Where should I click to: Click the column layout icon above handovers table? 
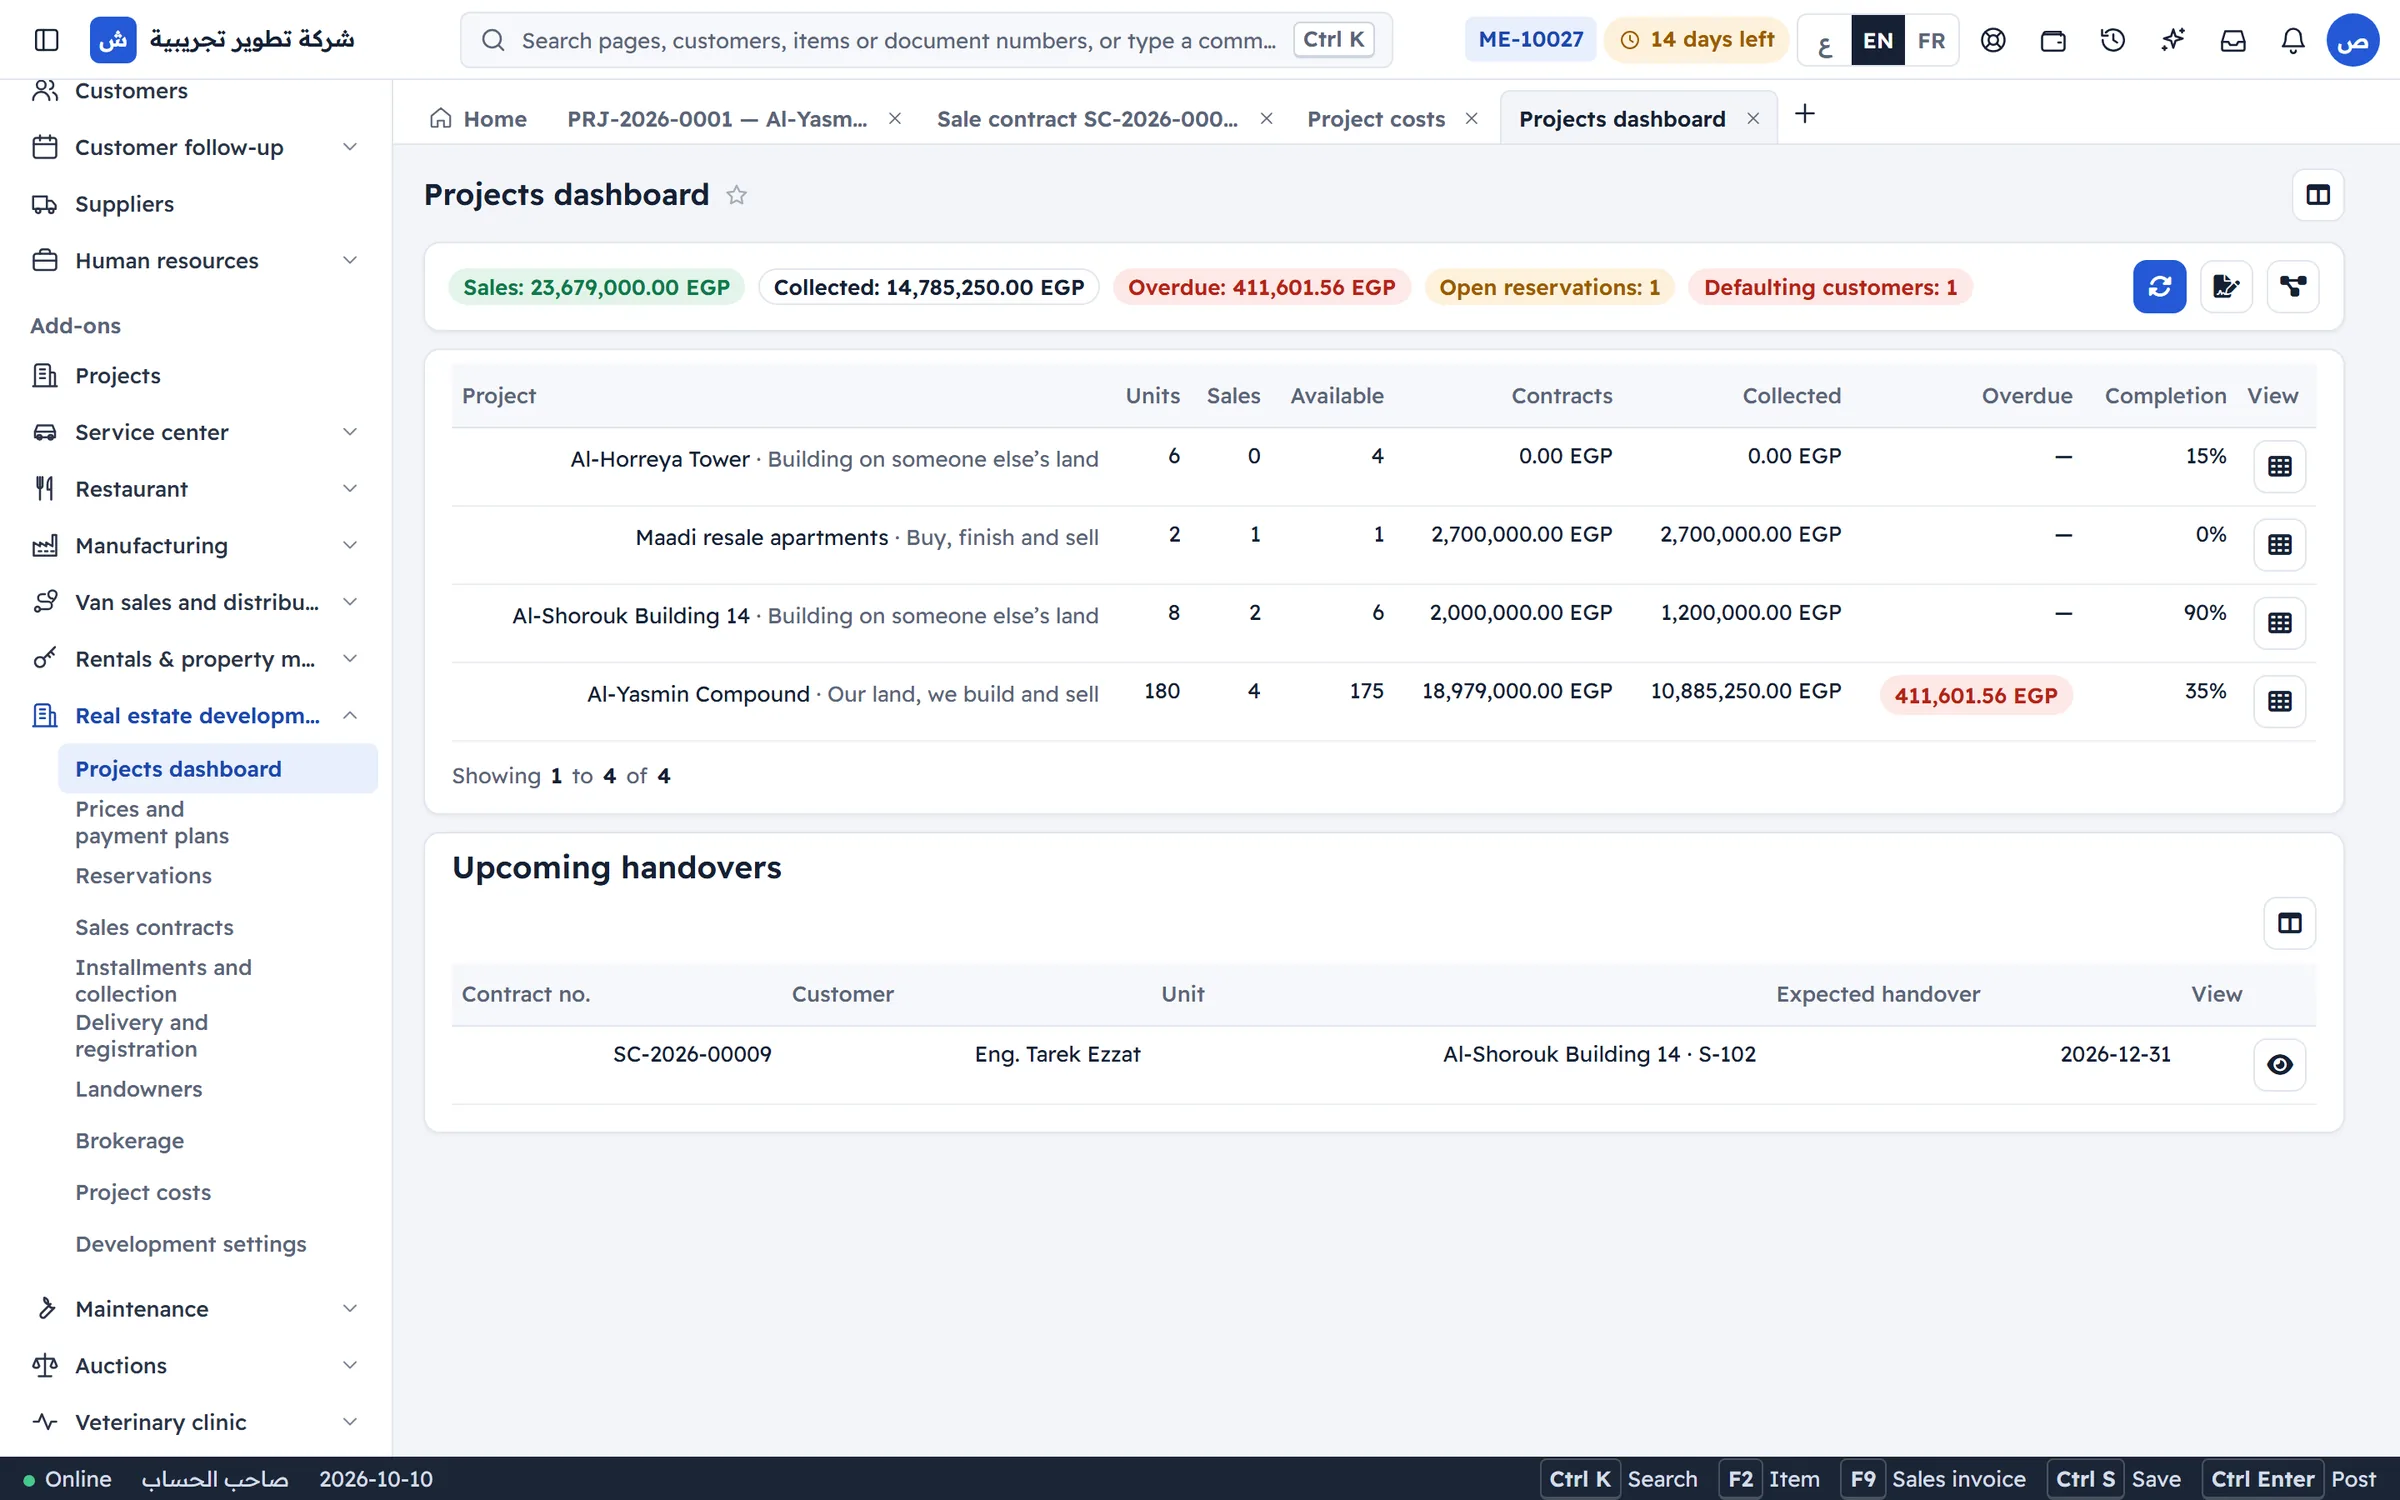(2289, 923)
